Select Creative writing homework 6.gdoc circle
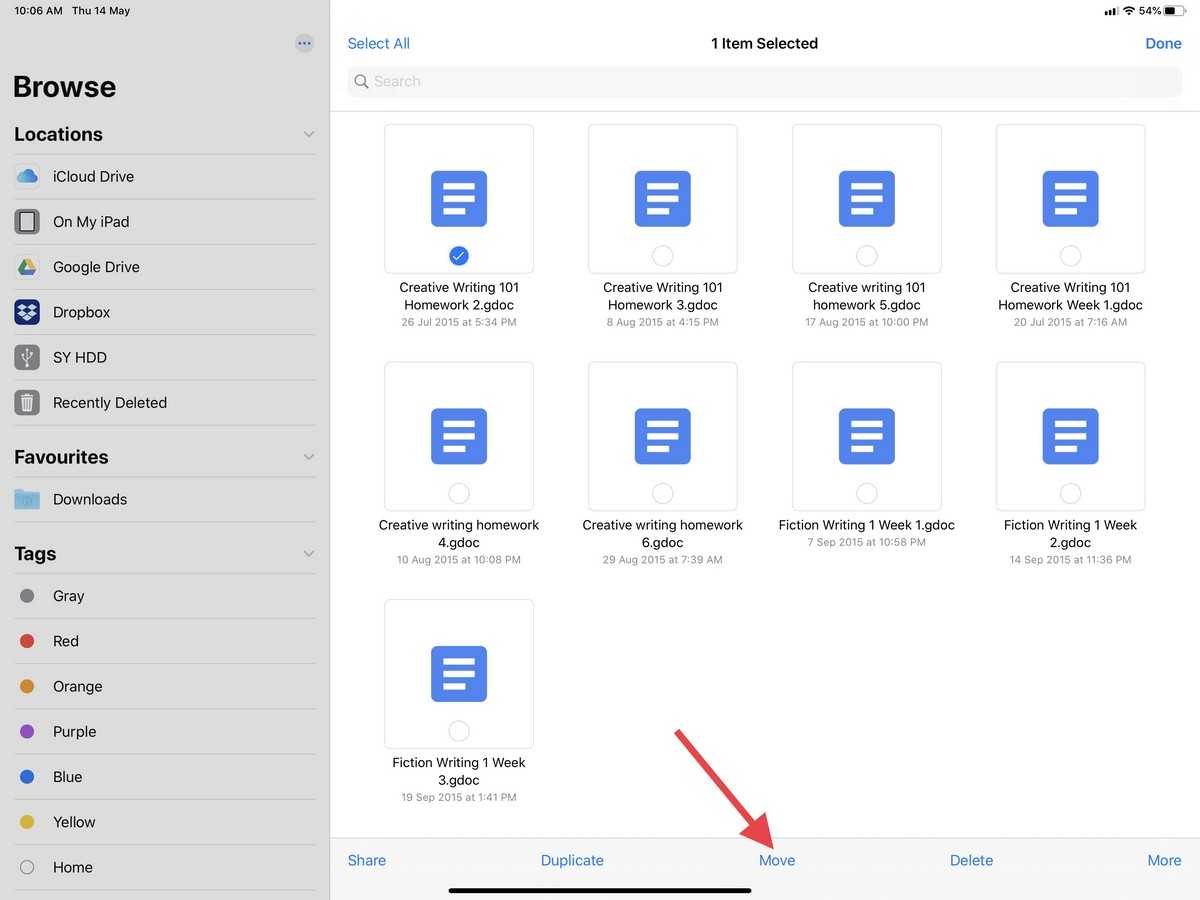 click(x=663, y=493)
